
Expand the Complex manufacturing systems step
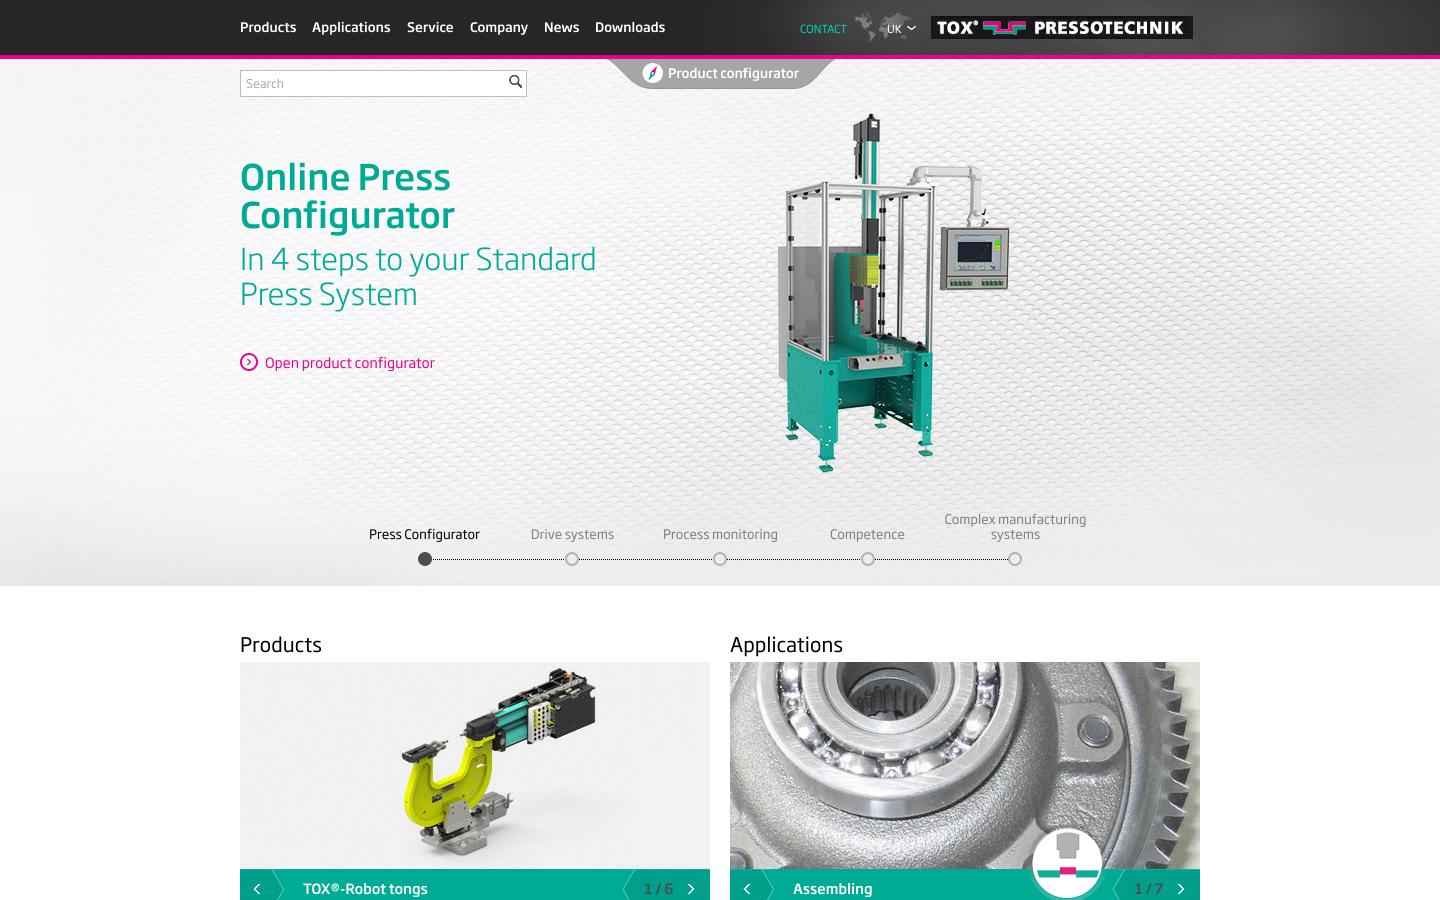(1015, 559)
